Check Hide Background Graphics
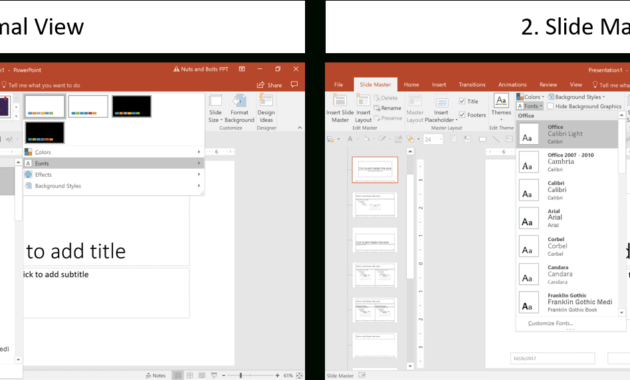The height and width of the screenshot is (380, 630). [x=550, y=106]
